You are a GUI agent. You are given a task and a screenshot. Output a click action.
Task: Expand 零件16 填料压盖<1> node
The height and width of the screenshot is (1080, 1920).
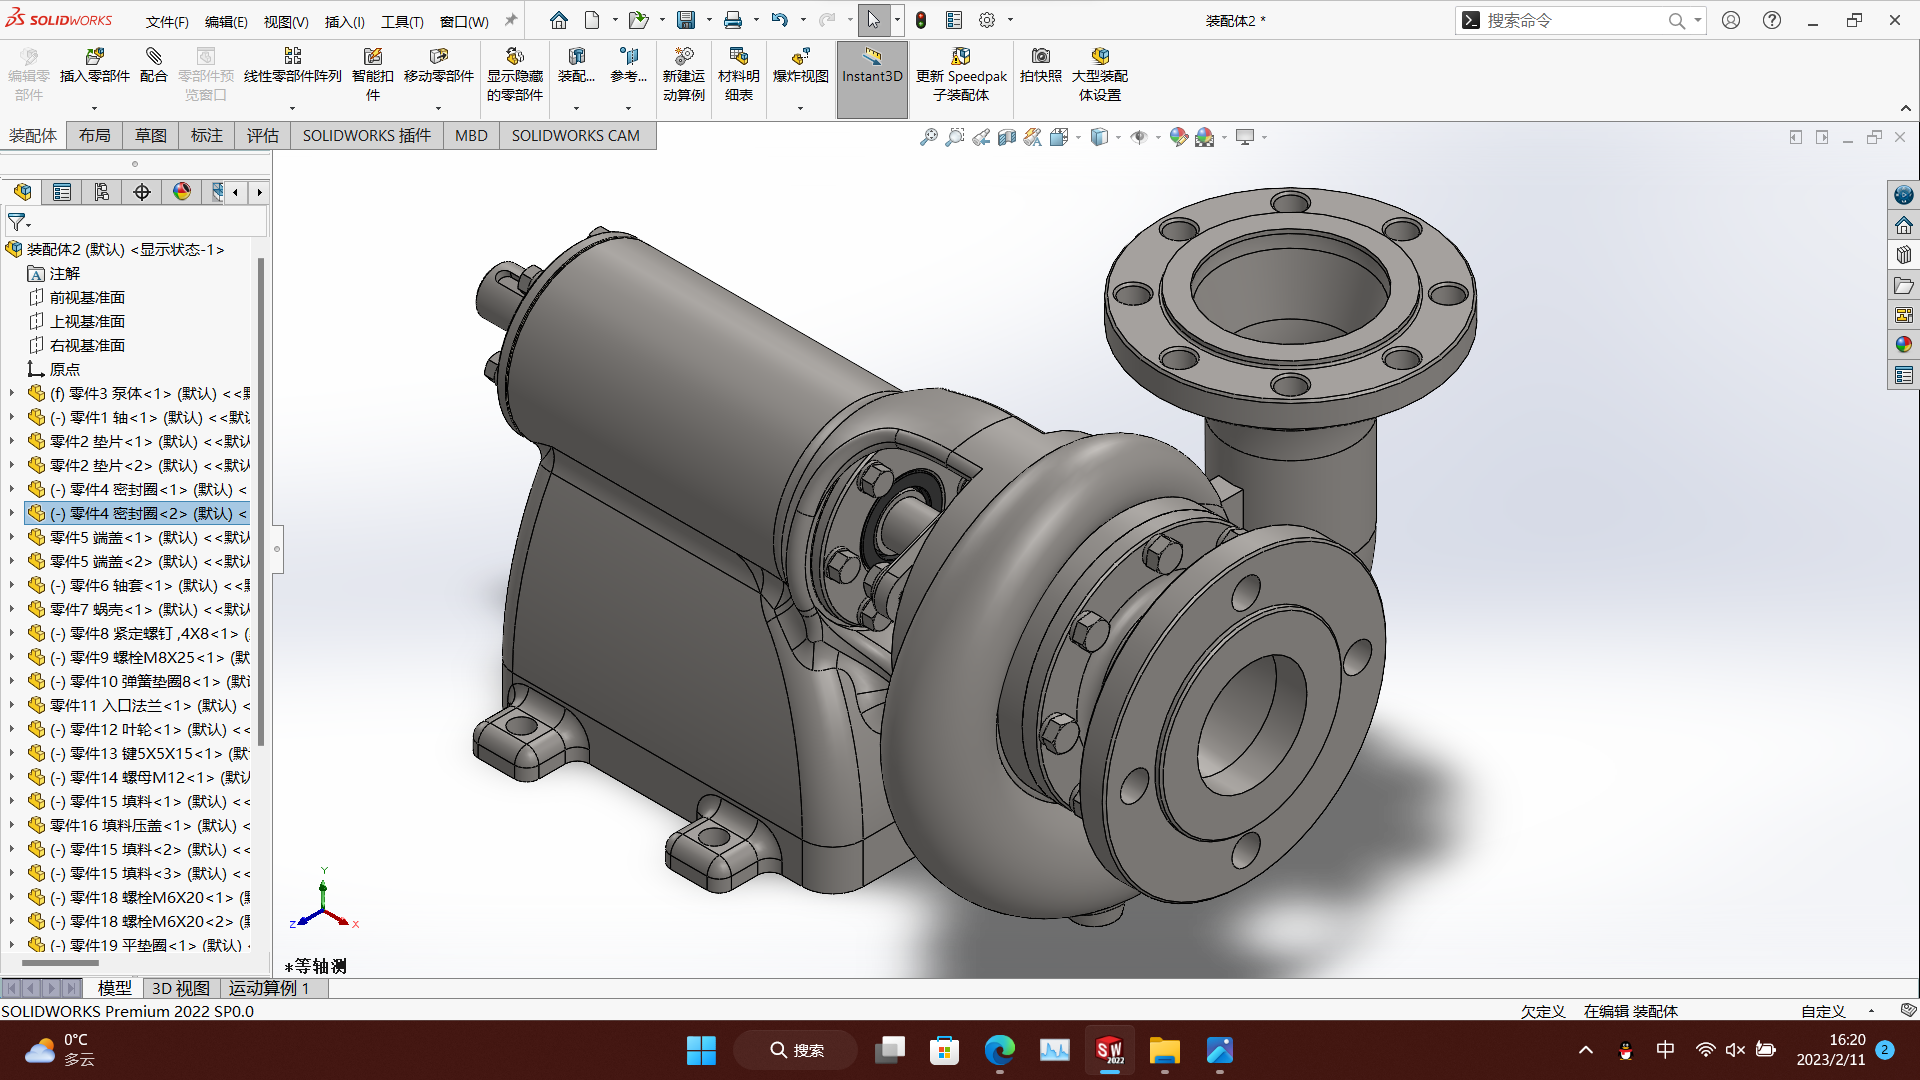point(12,825)
